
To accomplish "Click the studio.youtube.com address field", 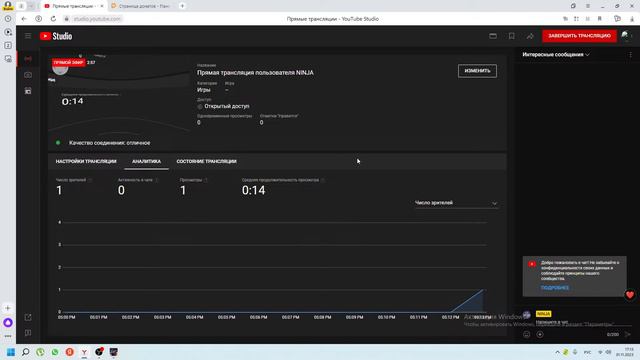I will 97,19.
